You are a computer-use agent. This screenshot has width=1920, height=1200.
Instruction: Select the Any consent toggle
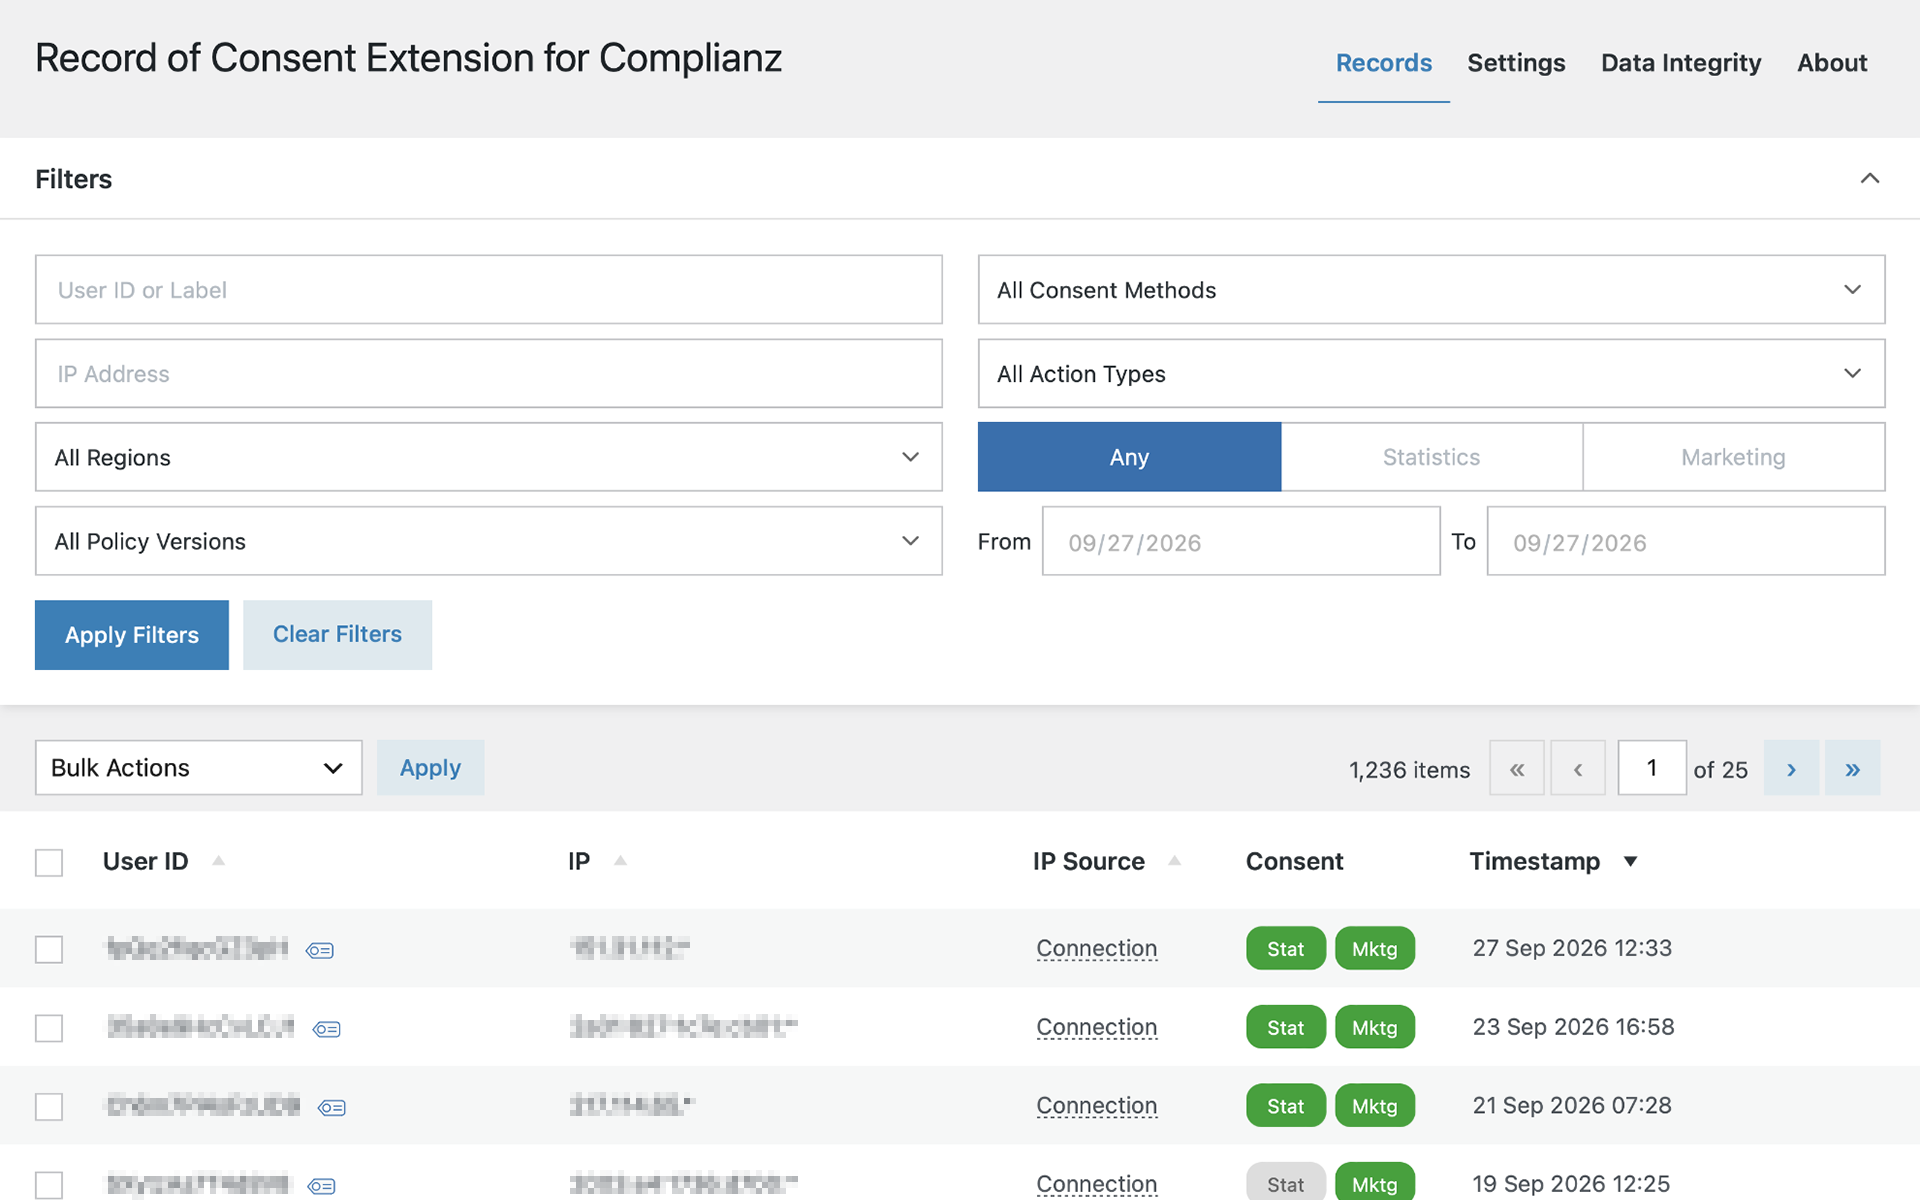(x=1129, y=457)
